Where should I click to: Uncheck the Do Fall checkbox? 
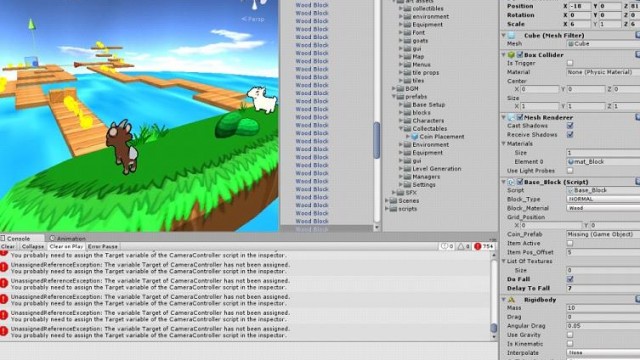tap(570, 279)
